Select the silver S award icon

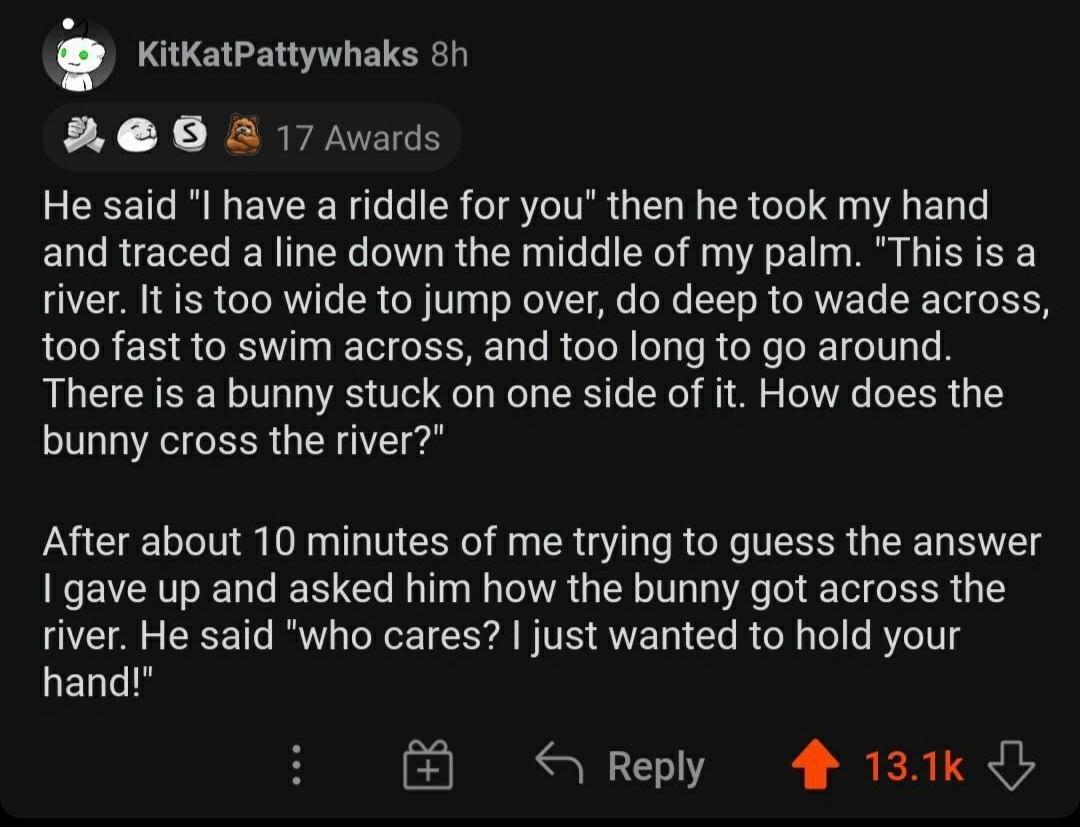coord(189,134)
